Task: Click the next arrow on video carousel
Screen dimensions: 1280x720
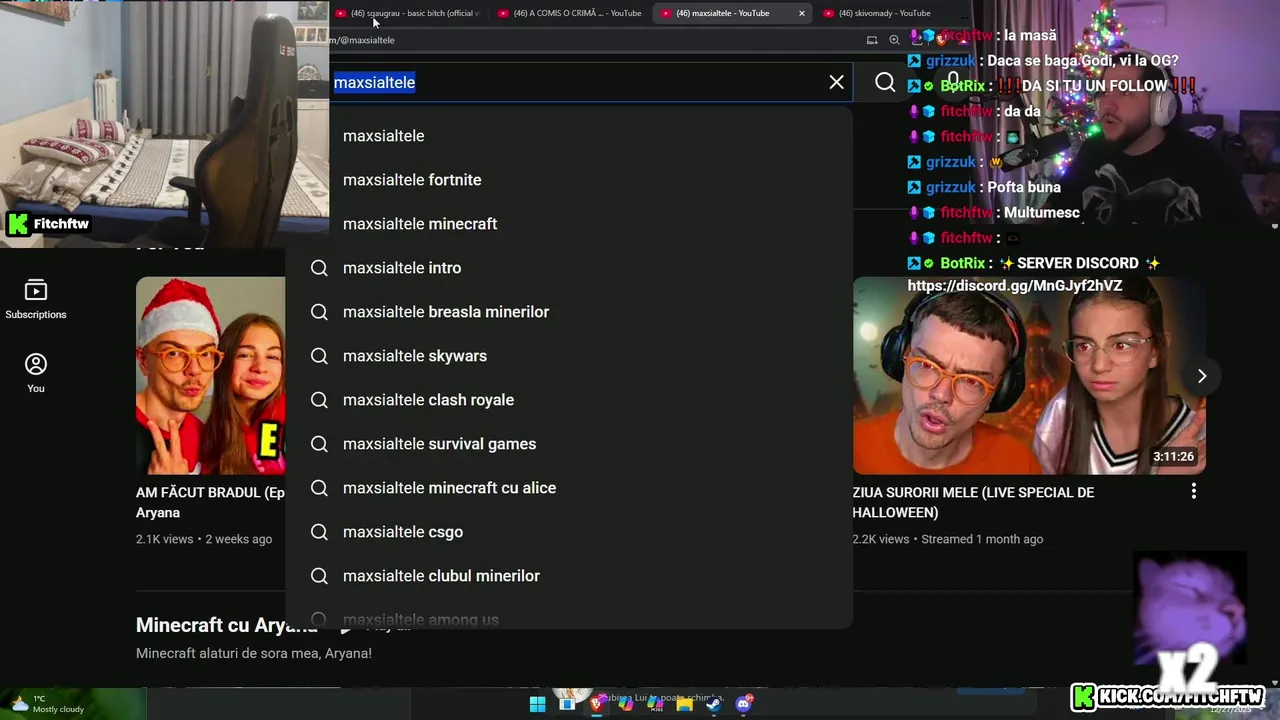Action: point(1202,376)
